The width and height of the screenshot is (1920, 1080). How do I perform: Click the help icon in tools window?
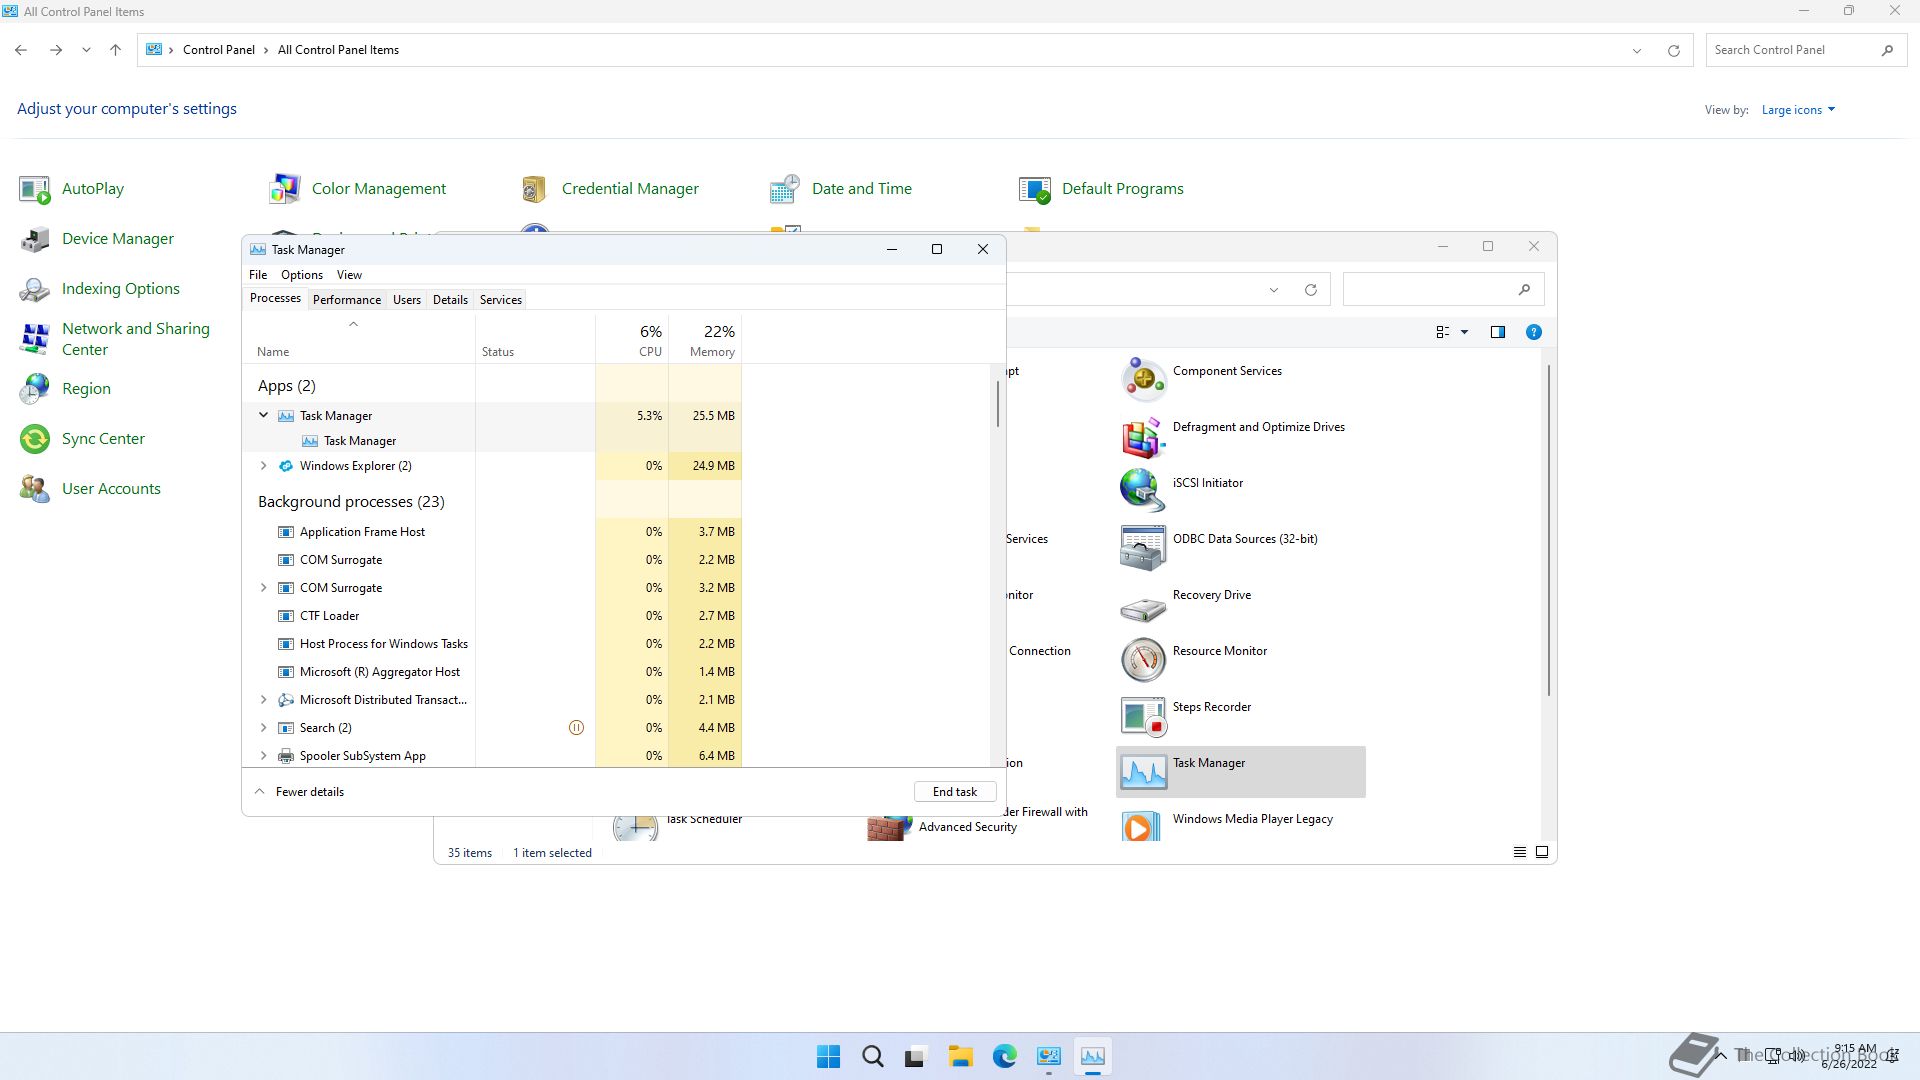point(1533,332)
